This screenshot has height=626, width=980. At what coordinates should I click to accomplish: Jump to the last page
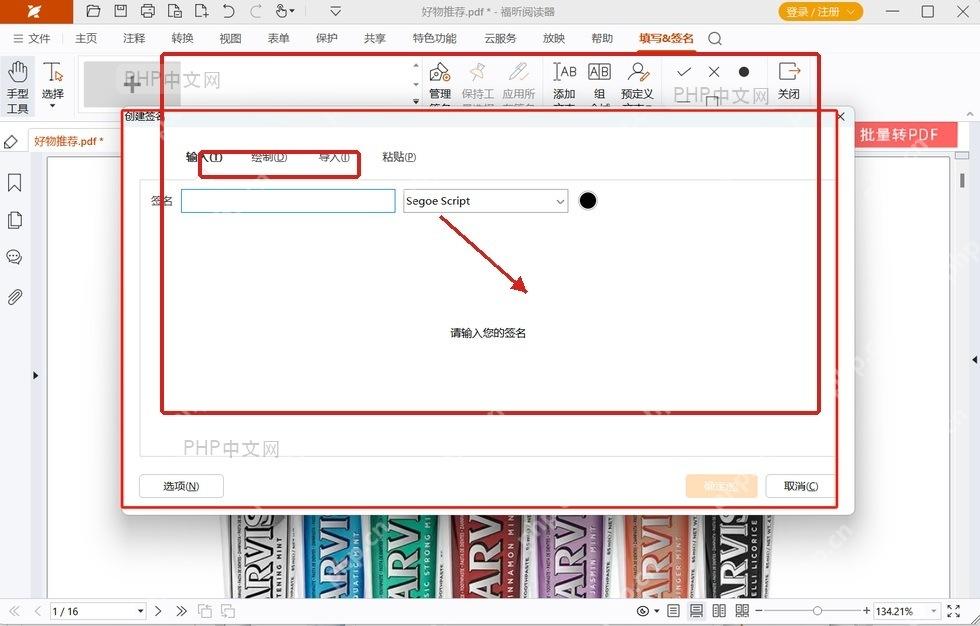pos(181,611)
